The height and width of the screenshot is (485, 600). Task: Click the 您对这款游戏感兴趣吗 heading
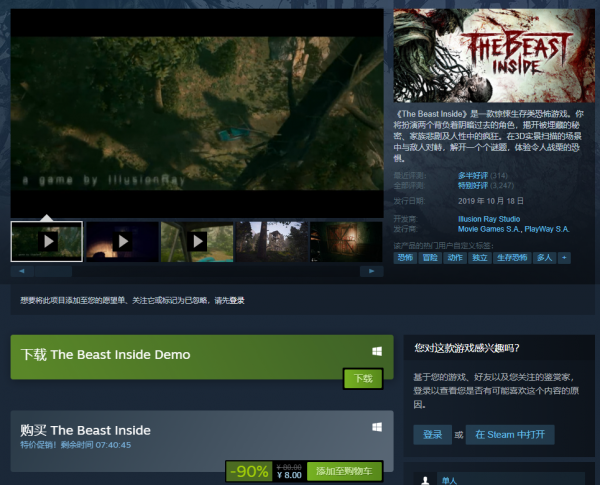tap(467, 348)
